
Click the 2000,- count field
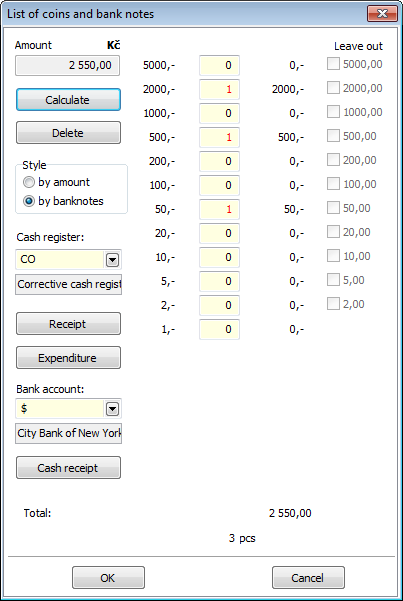pos(219,89)
